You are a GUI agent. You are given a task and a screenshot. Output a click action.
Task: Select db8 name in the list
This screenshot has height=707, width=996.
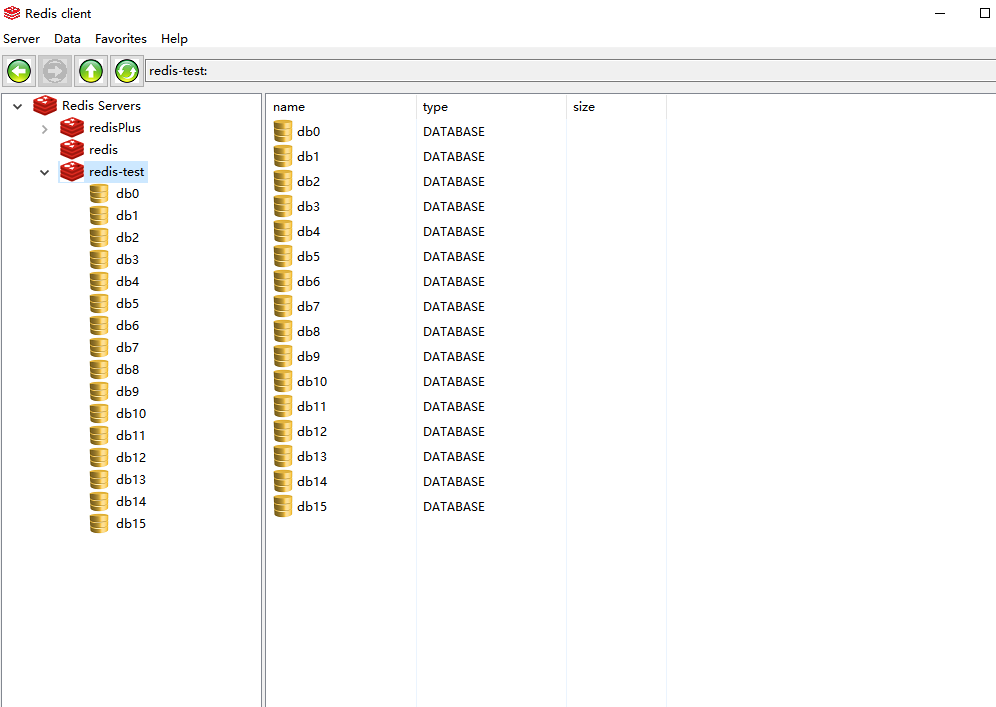pyautogui.click(x=309, y=332)
